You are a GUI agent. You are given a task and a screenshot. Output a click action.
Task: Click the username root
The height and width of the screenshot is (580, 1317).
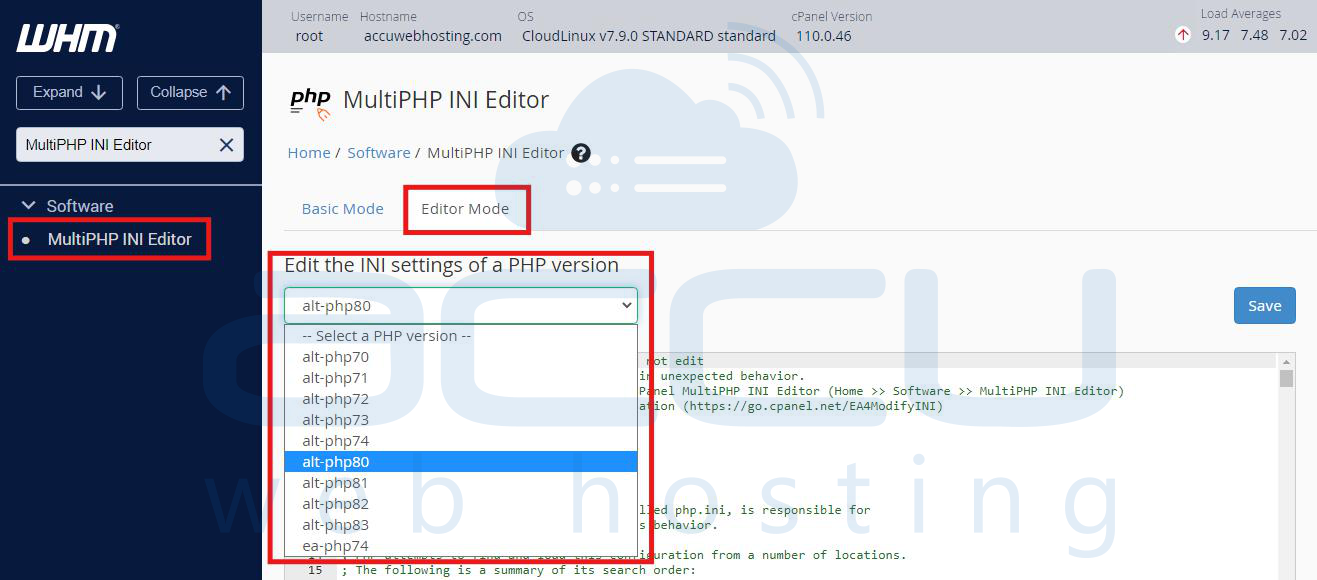[x=310, y=36]
